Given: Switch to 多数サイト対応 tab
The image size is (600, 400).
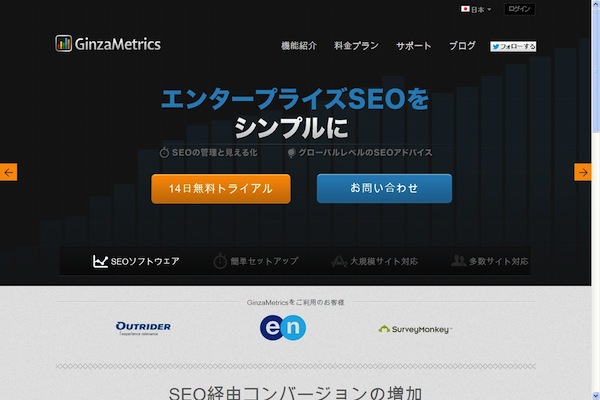Looking at the screenshot, I should pyautogui.click(x=490, y=261).
